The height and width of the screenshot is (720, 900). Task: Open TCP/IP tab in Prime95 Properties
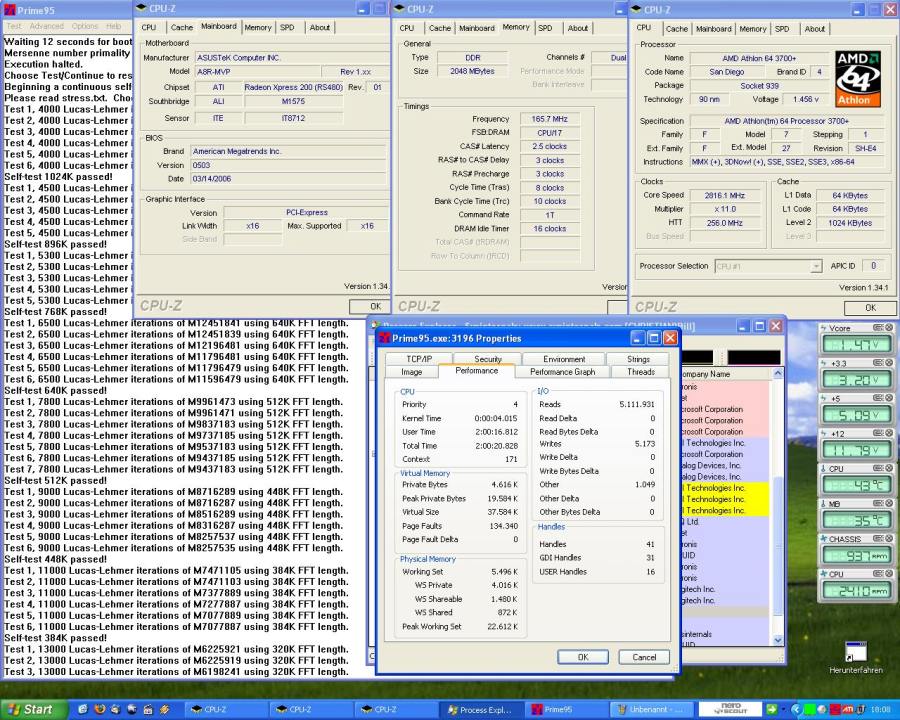[x=419, y=359]
